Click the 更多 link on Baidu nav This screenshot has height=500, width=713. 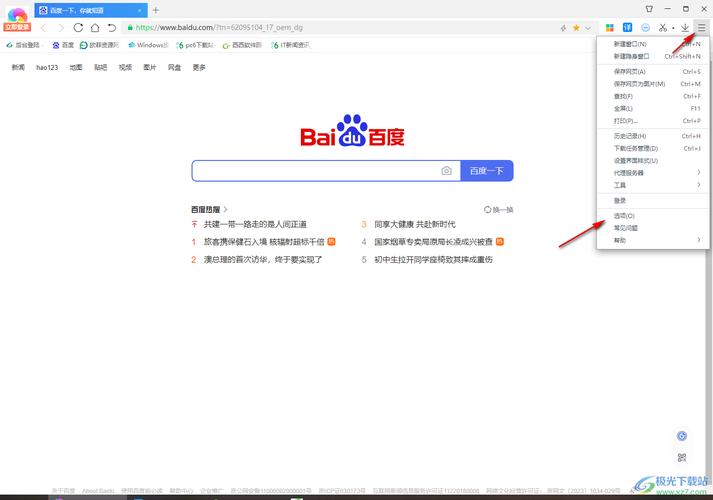click(199, 67)
